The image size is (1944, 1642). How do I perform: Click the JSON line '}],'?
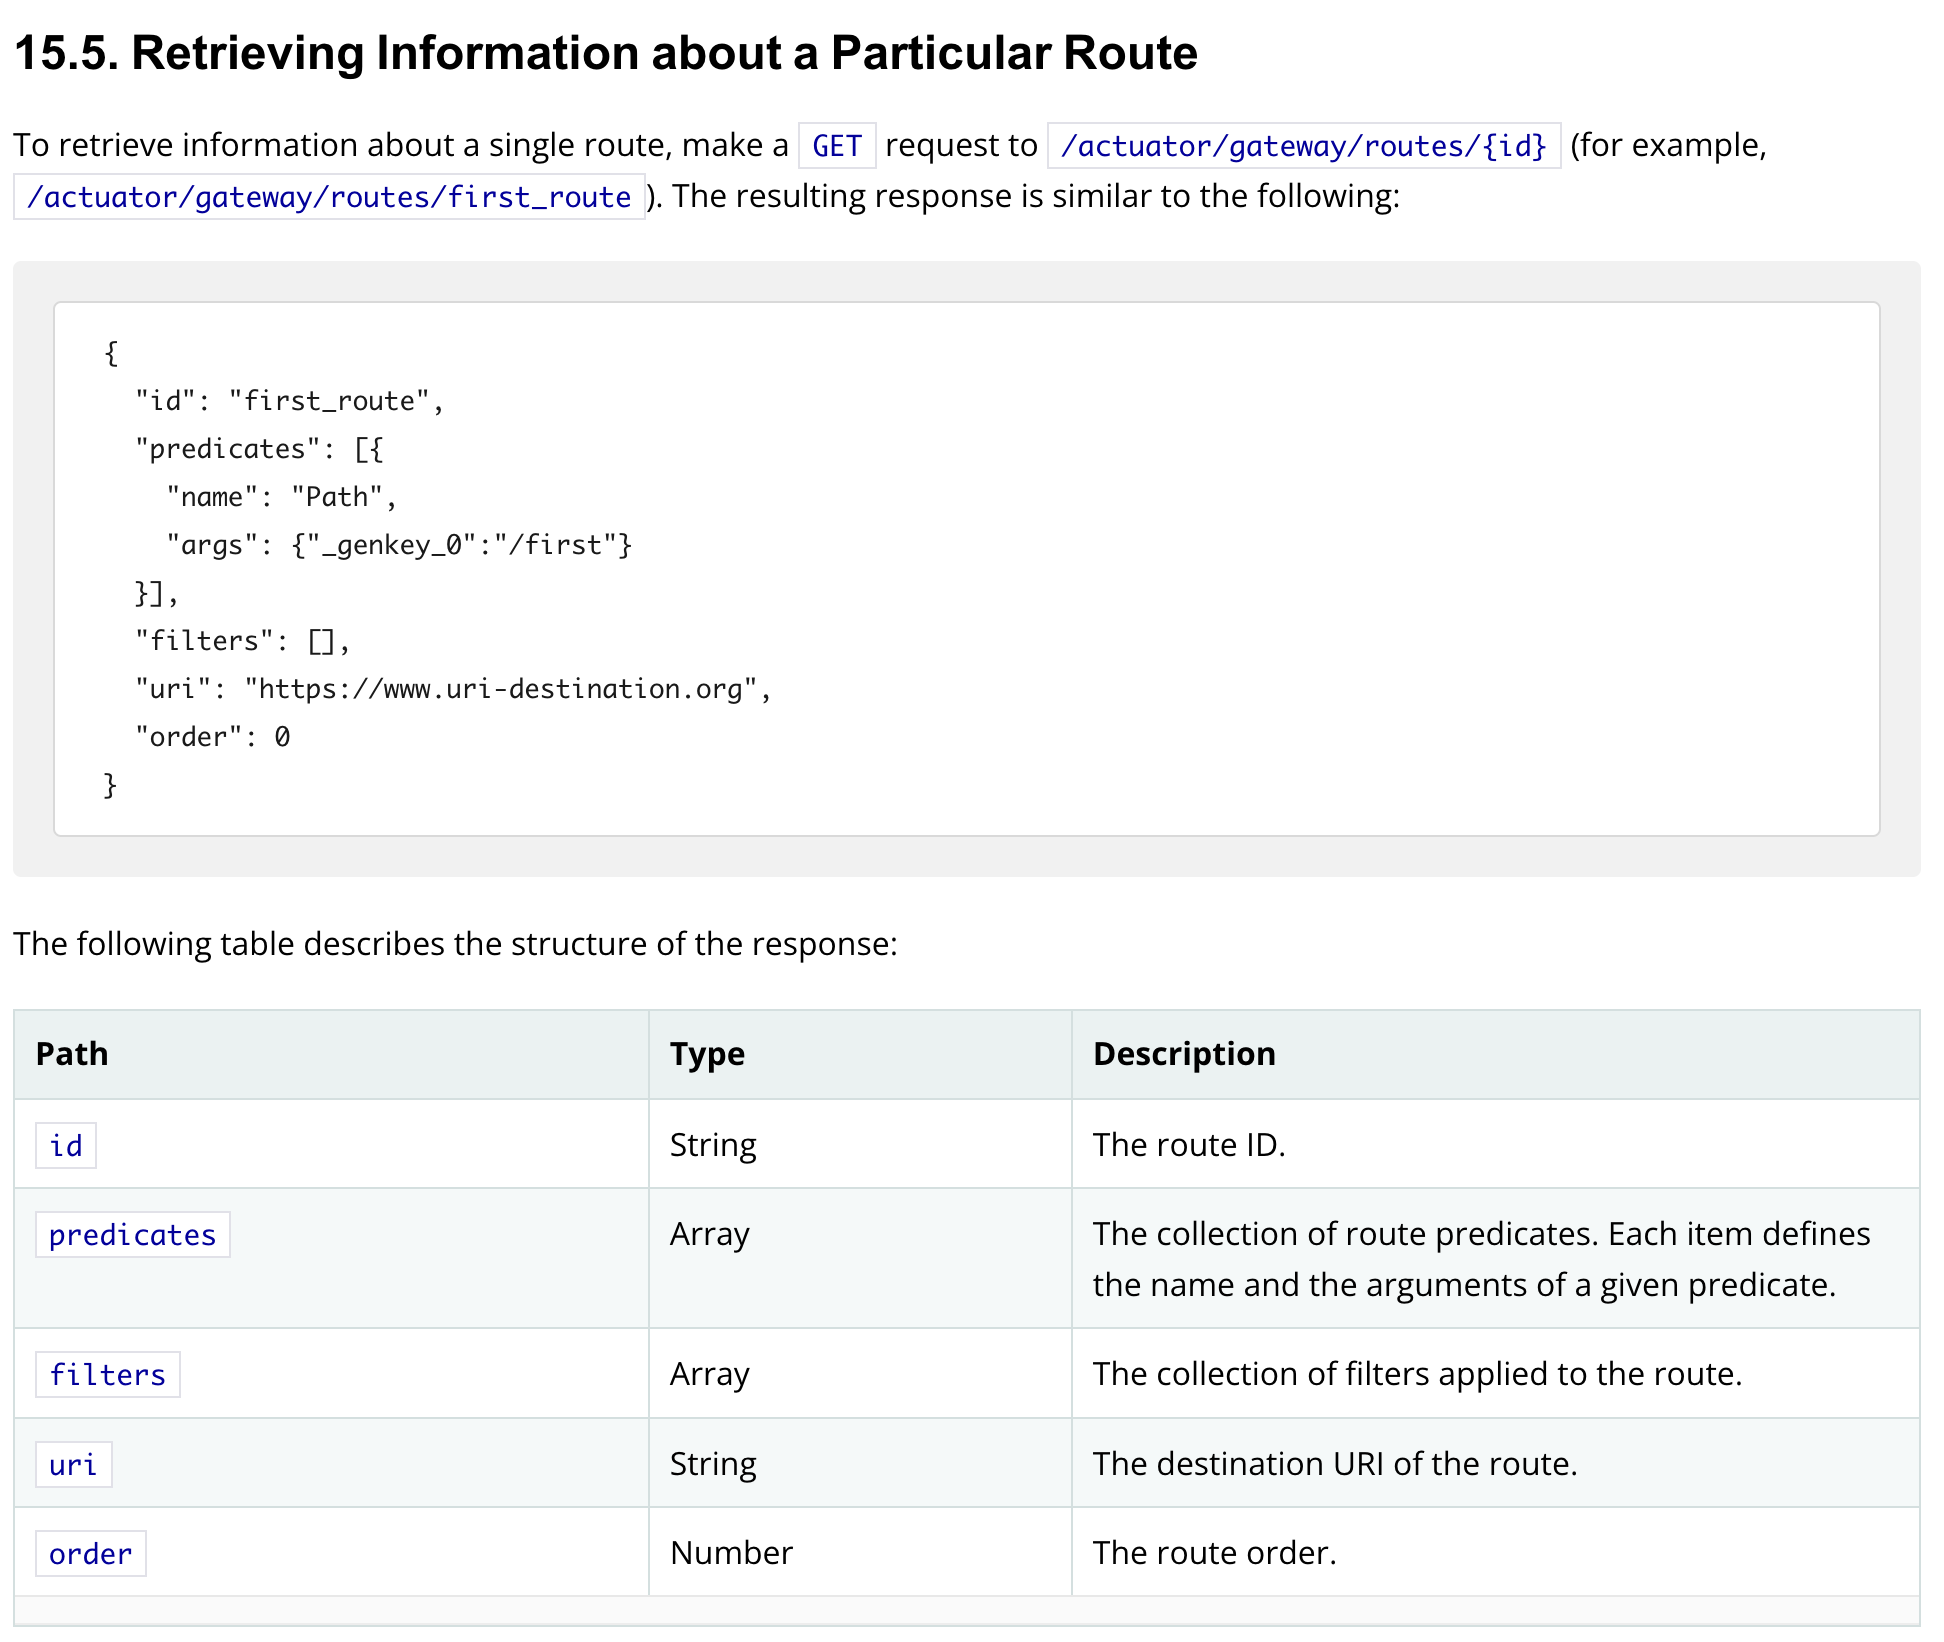pos(157,593)
